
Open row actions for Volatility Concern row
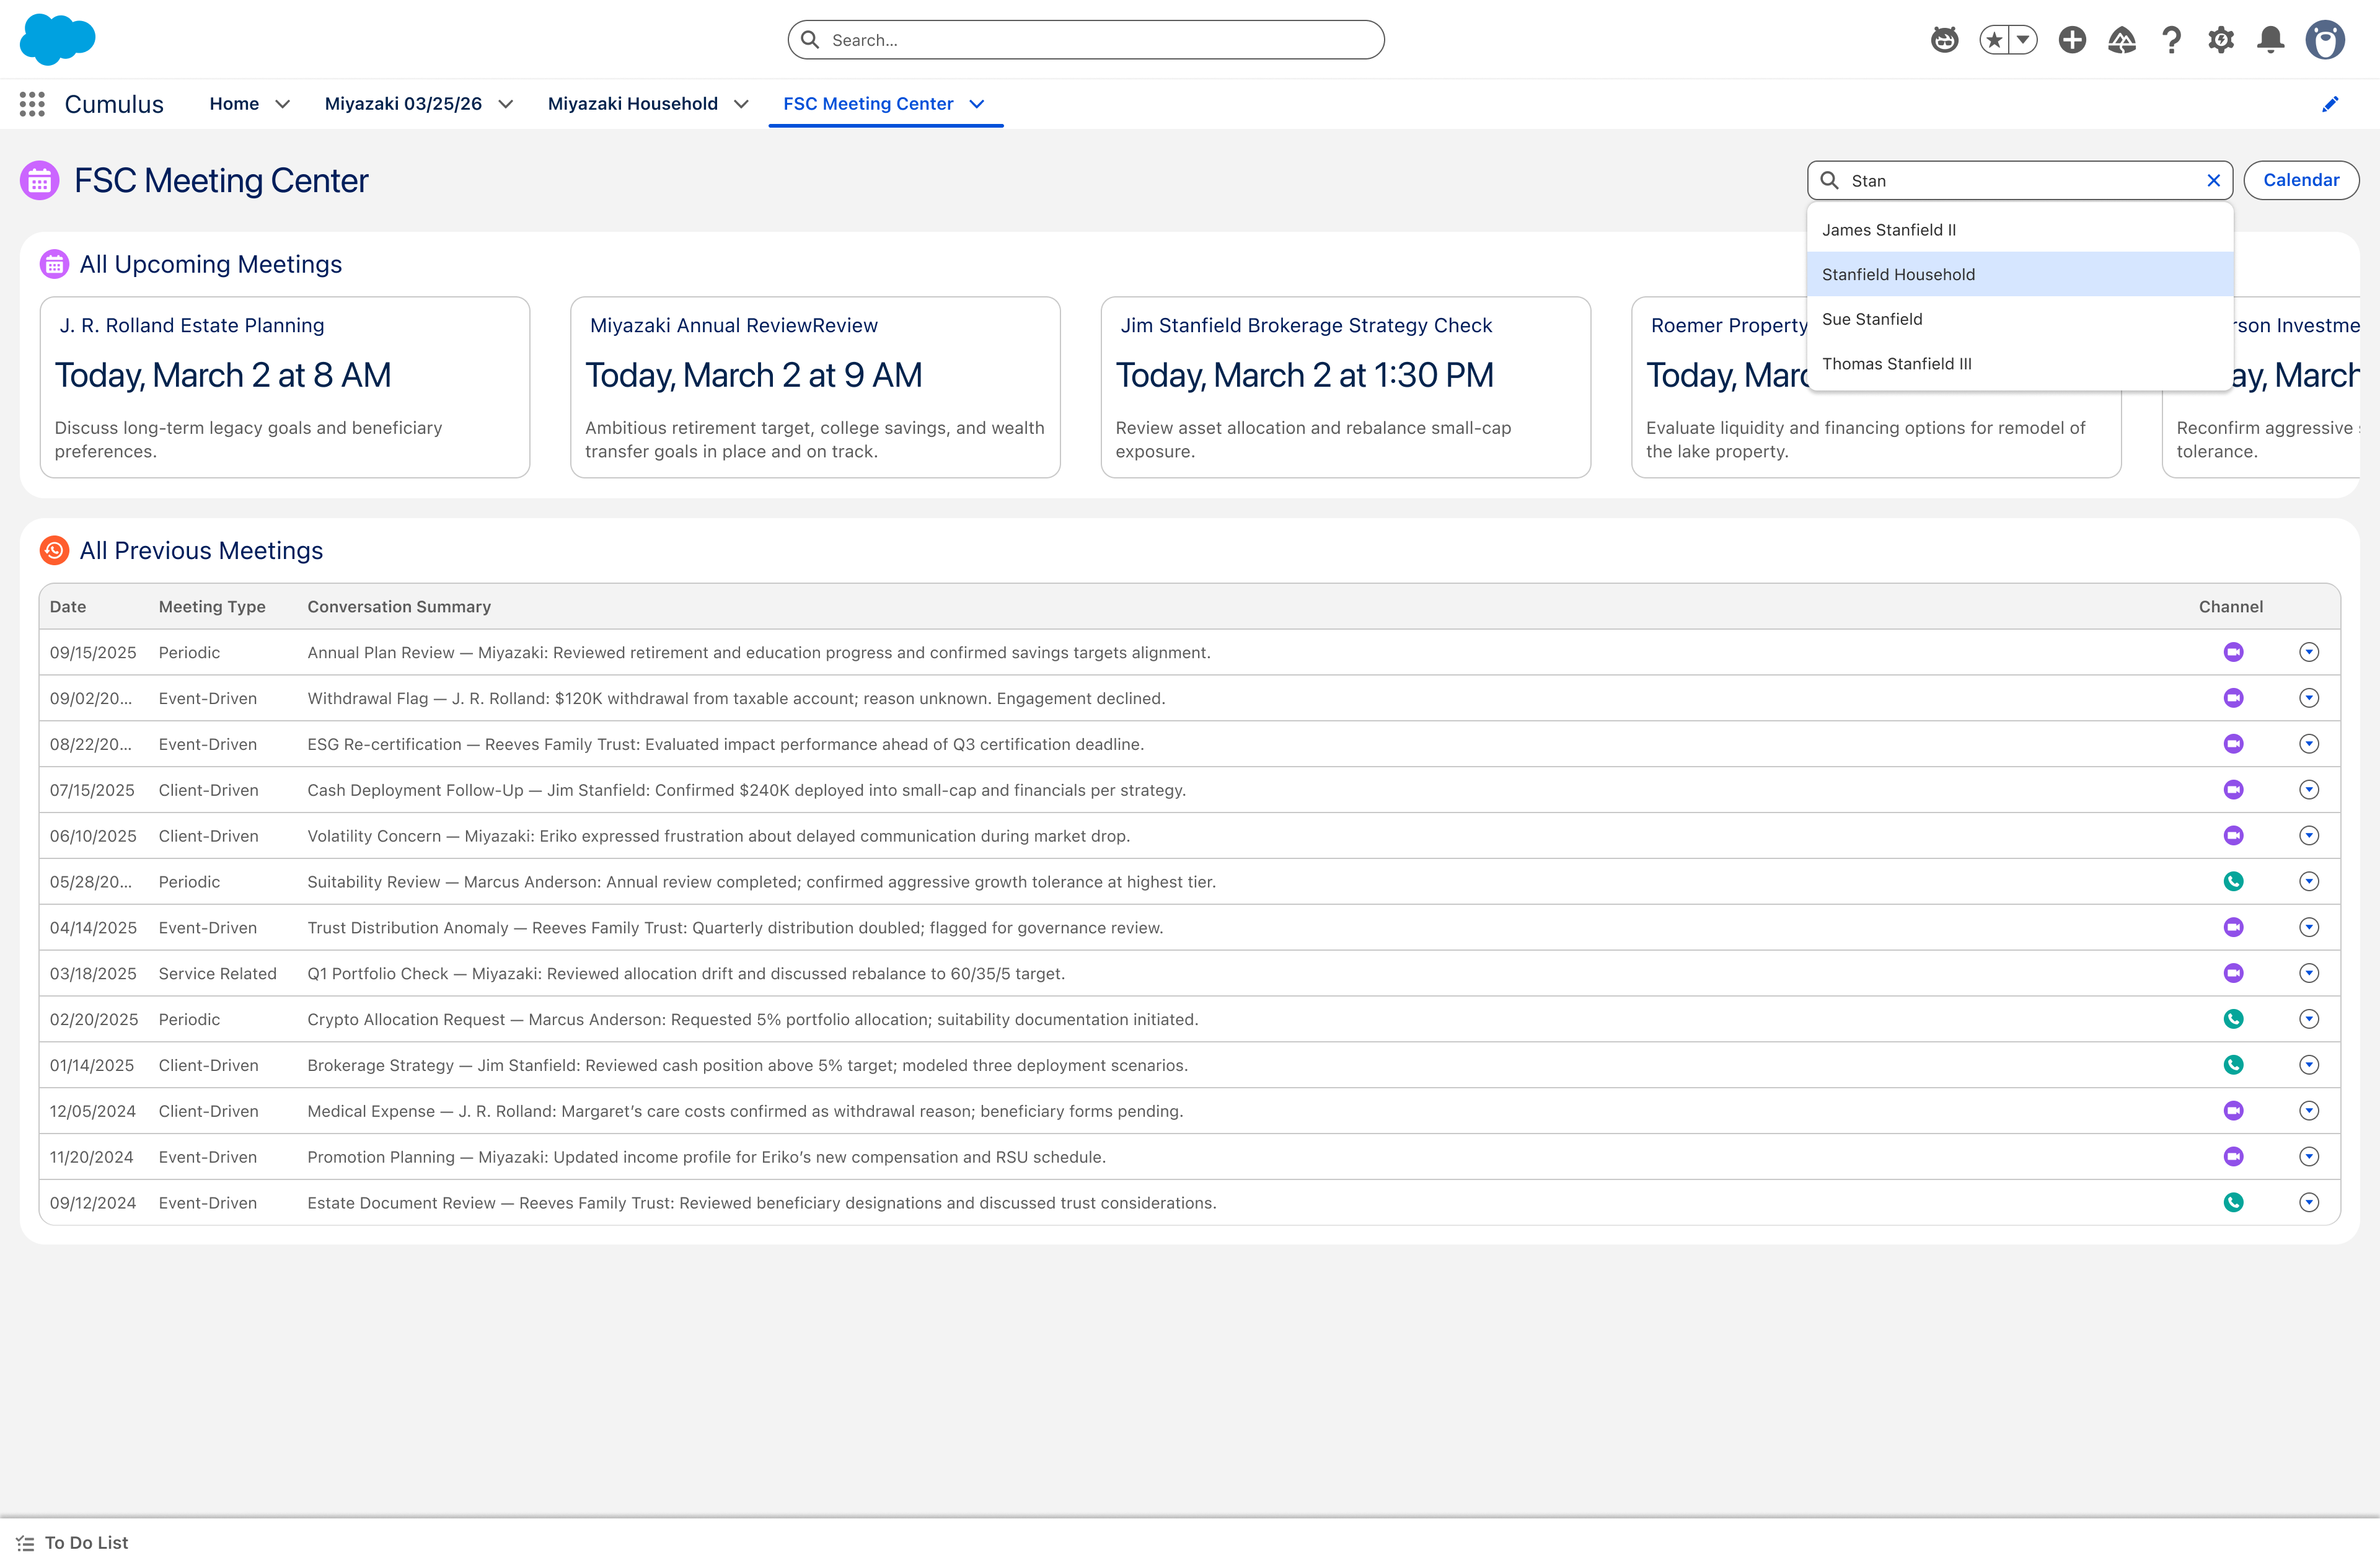click(x=2308, y=835)
